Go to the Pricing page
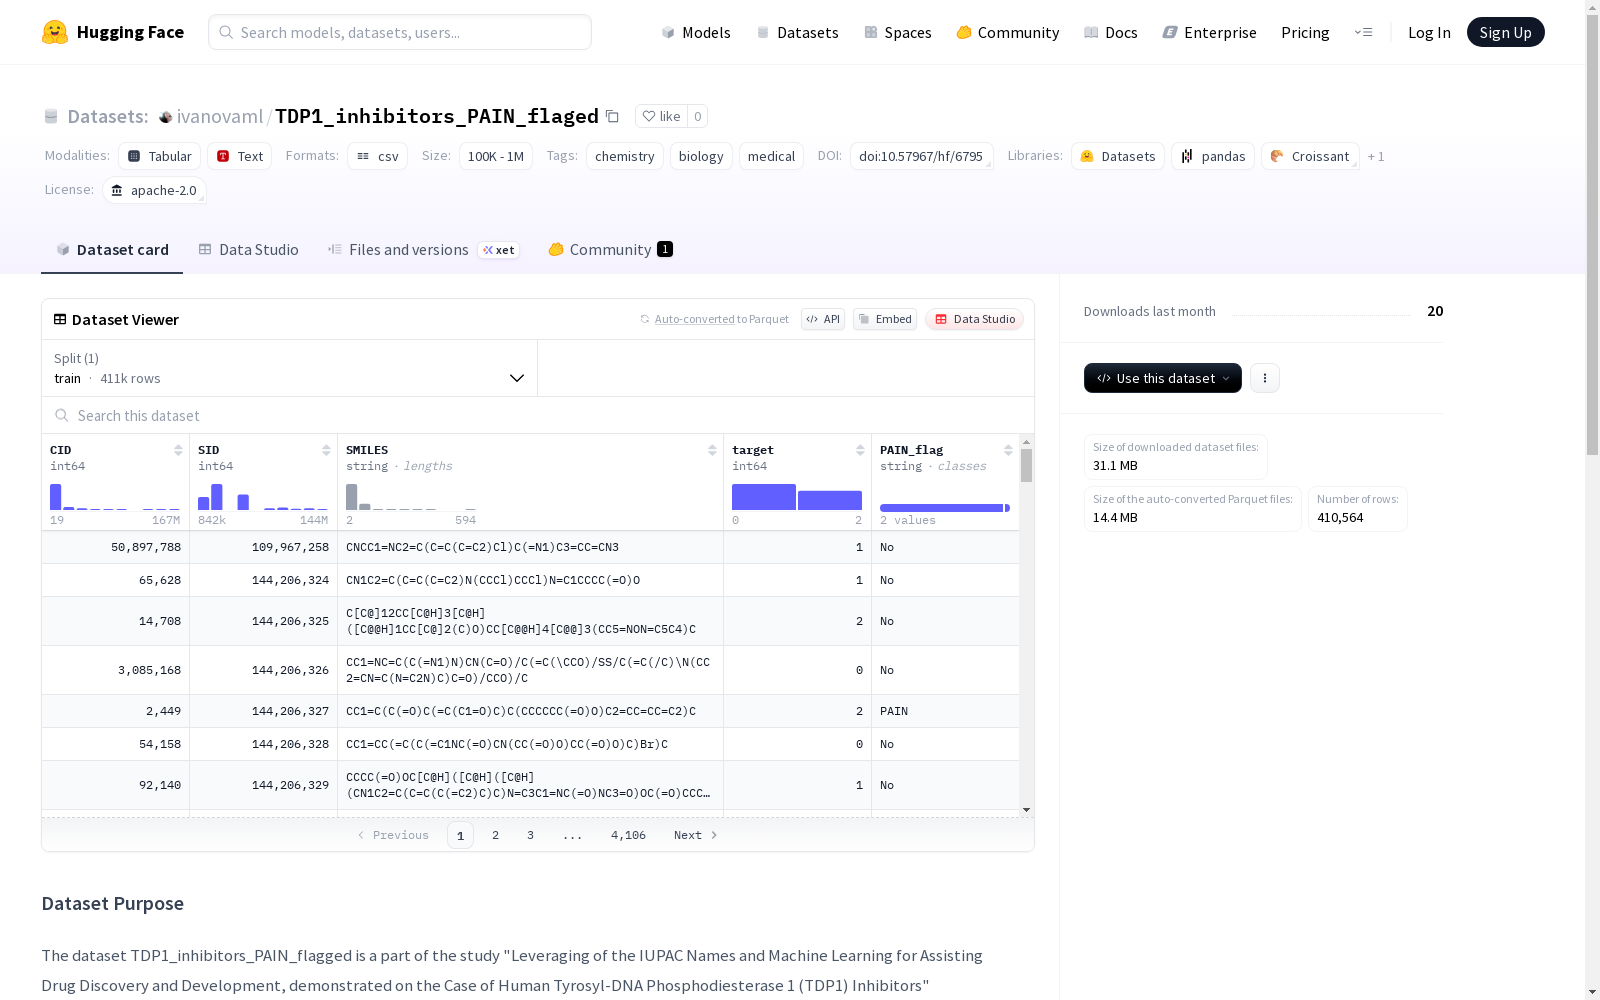Screen dimensions: 1600x1000 click(1305, 32)
